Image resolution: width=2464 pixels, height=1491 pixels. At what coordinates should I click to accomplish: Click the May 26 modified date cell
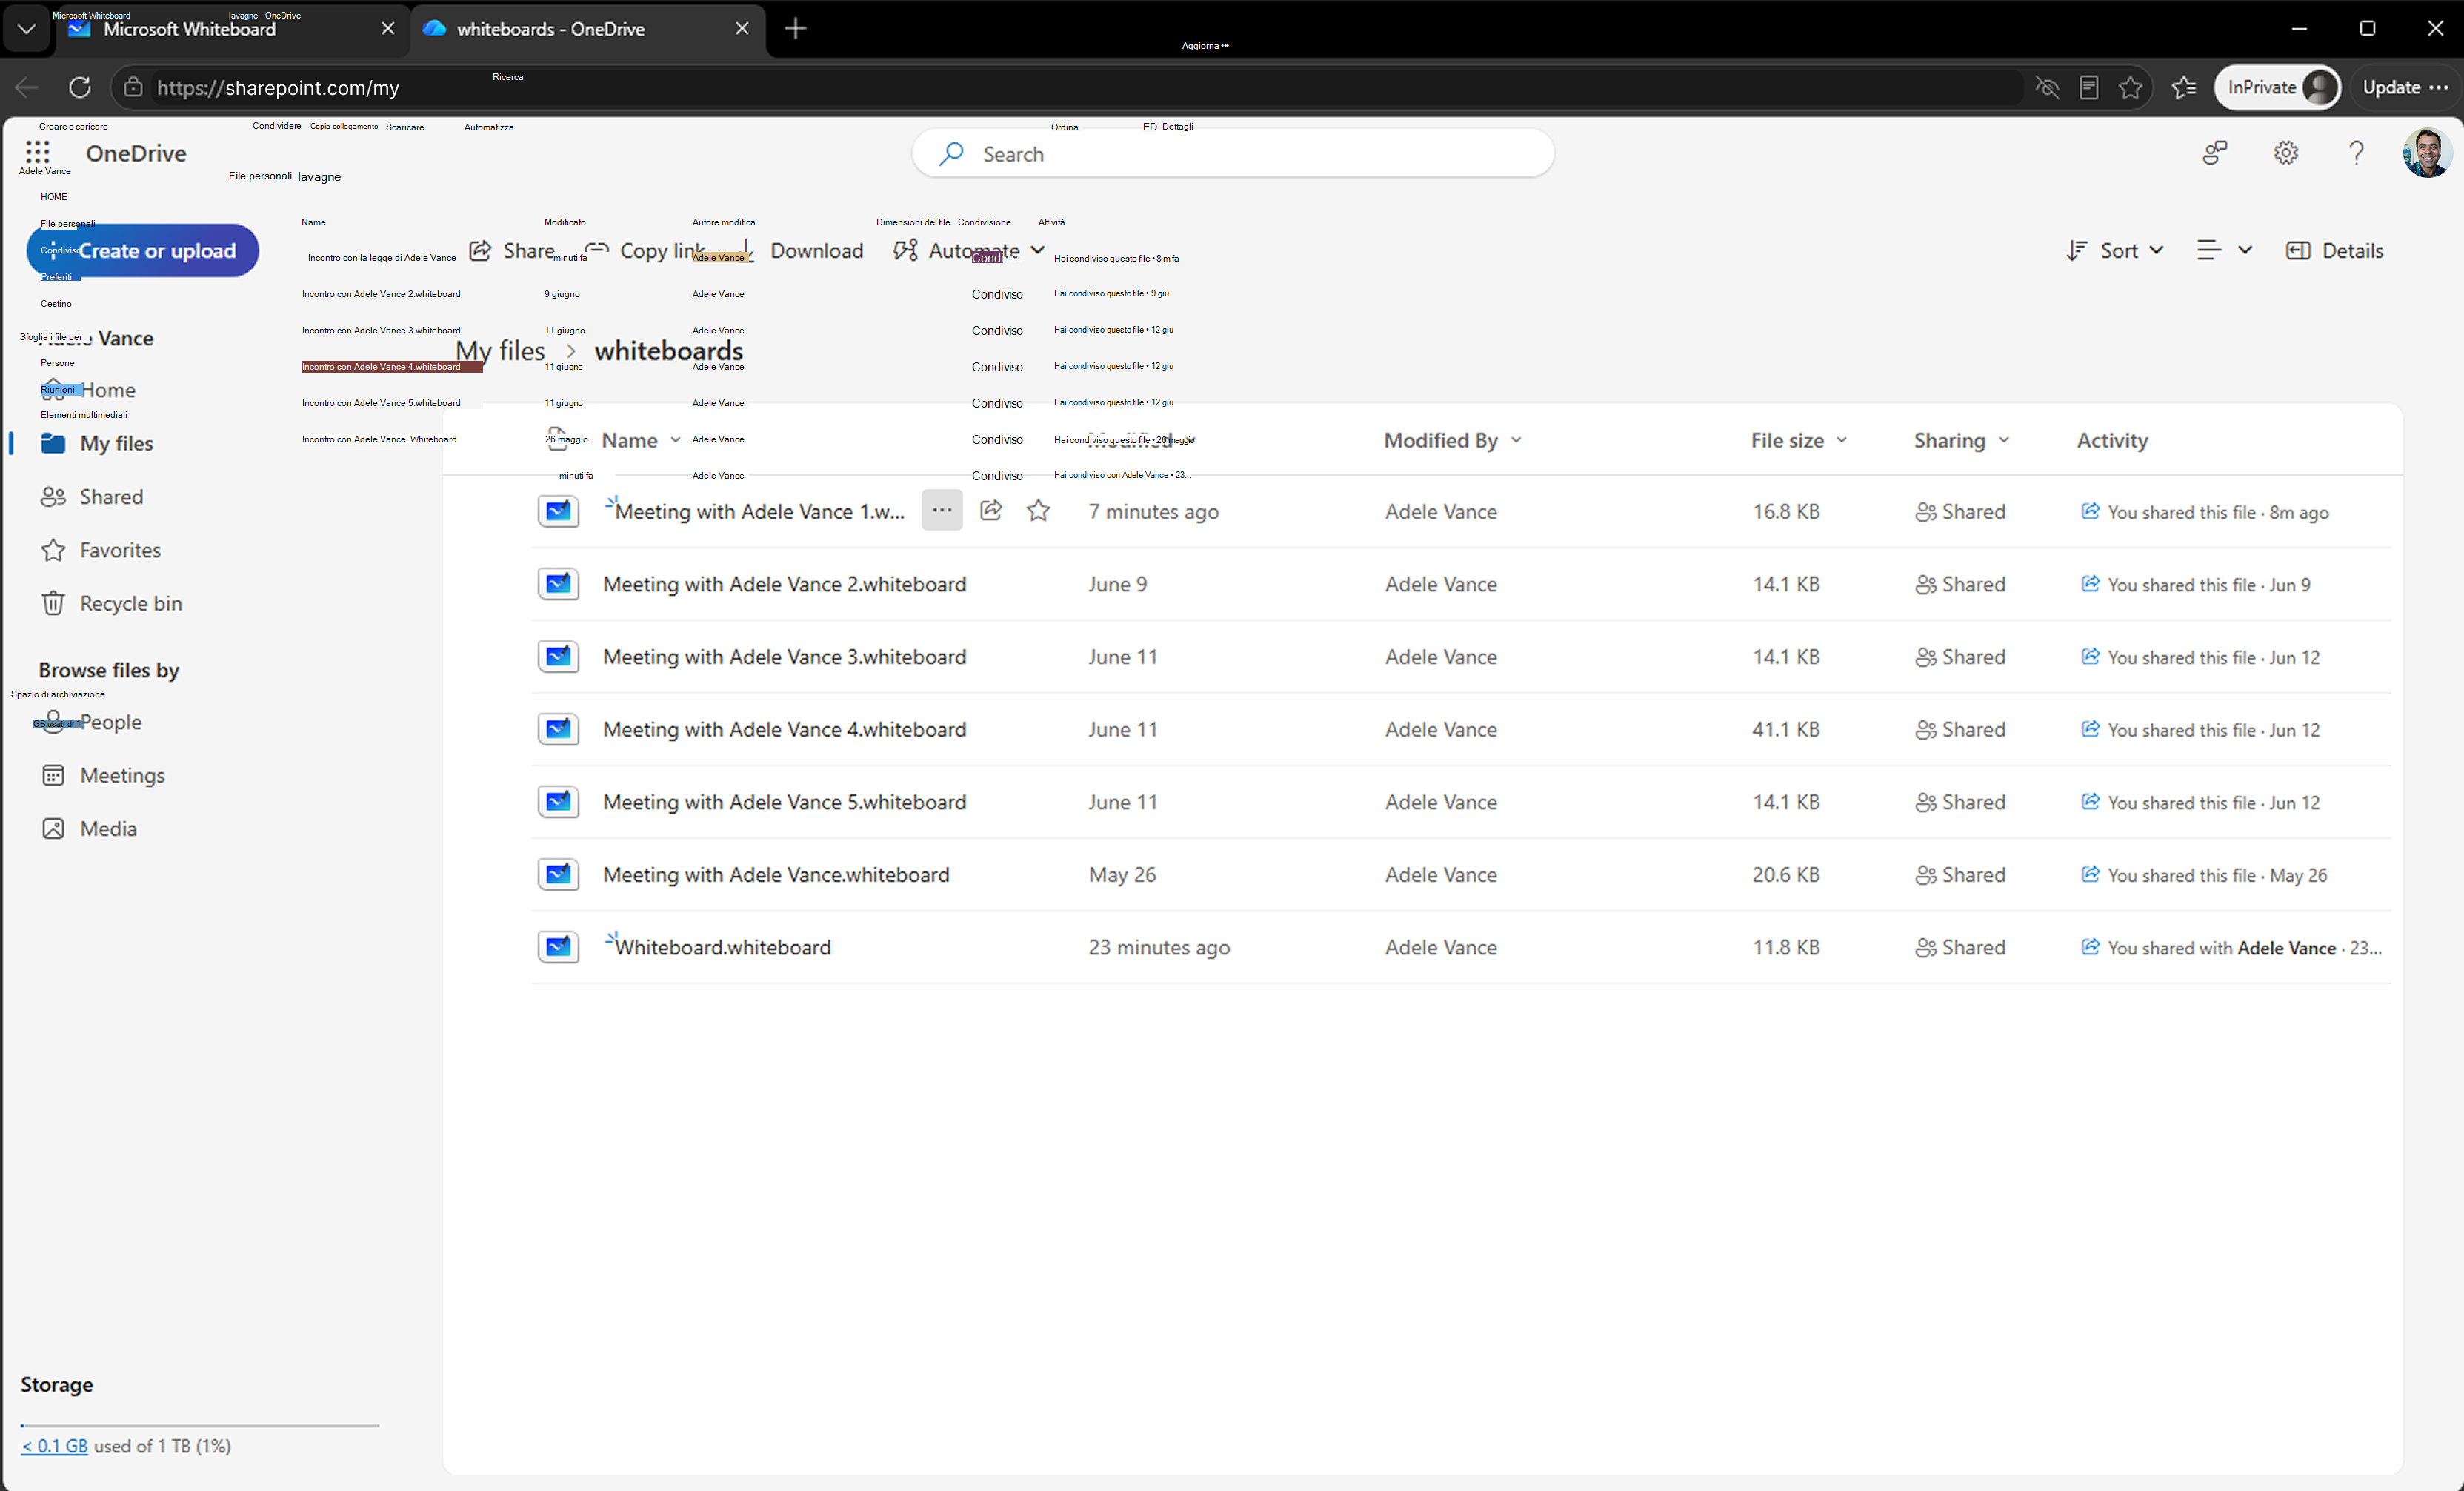pyautogui.click(x=1122, y=874)
